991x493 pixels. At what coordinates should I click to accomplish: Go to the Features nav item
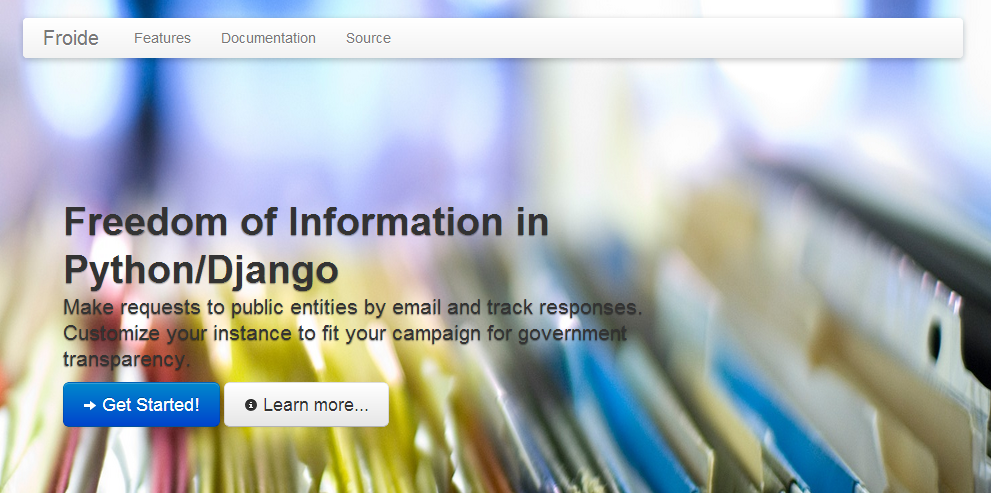pyautogui.click(x=162, y=38)
